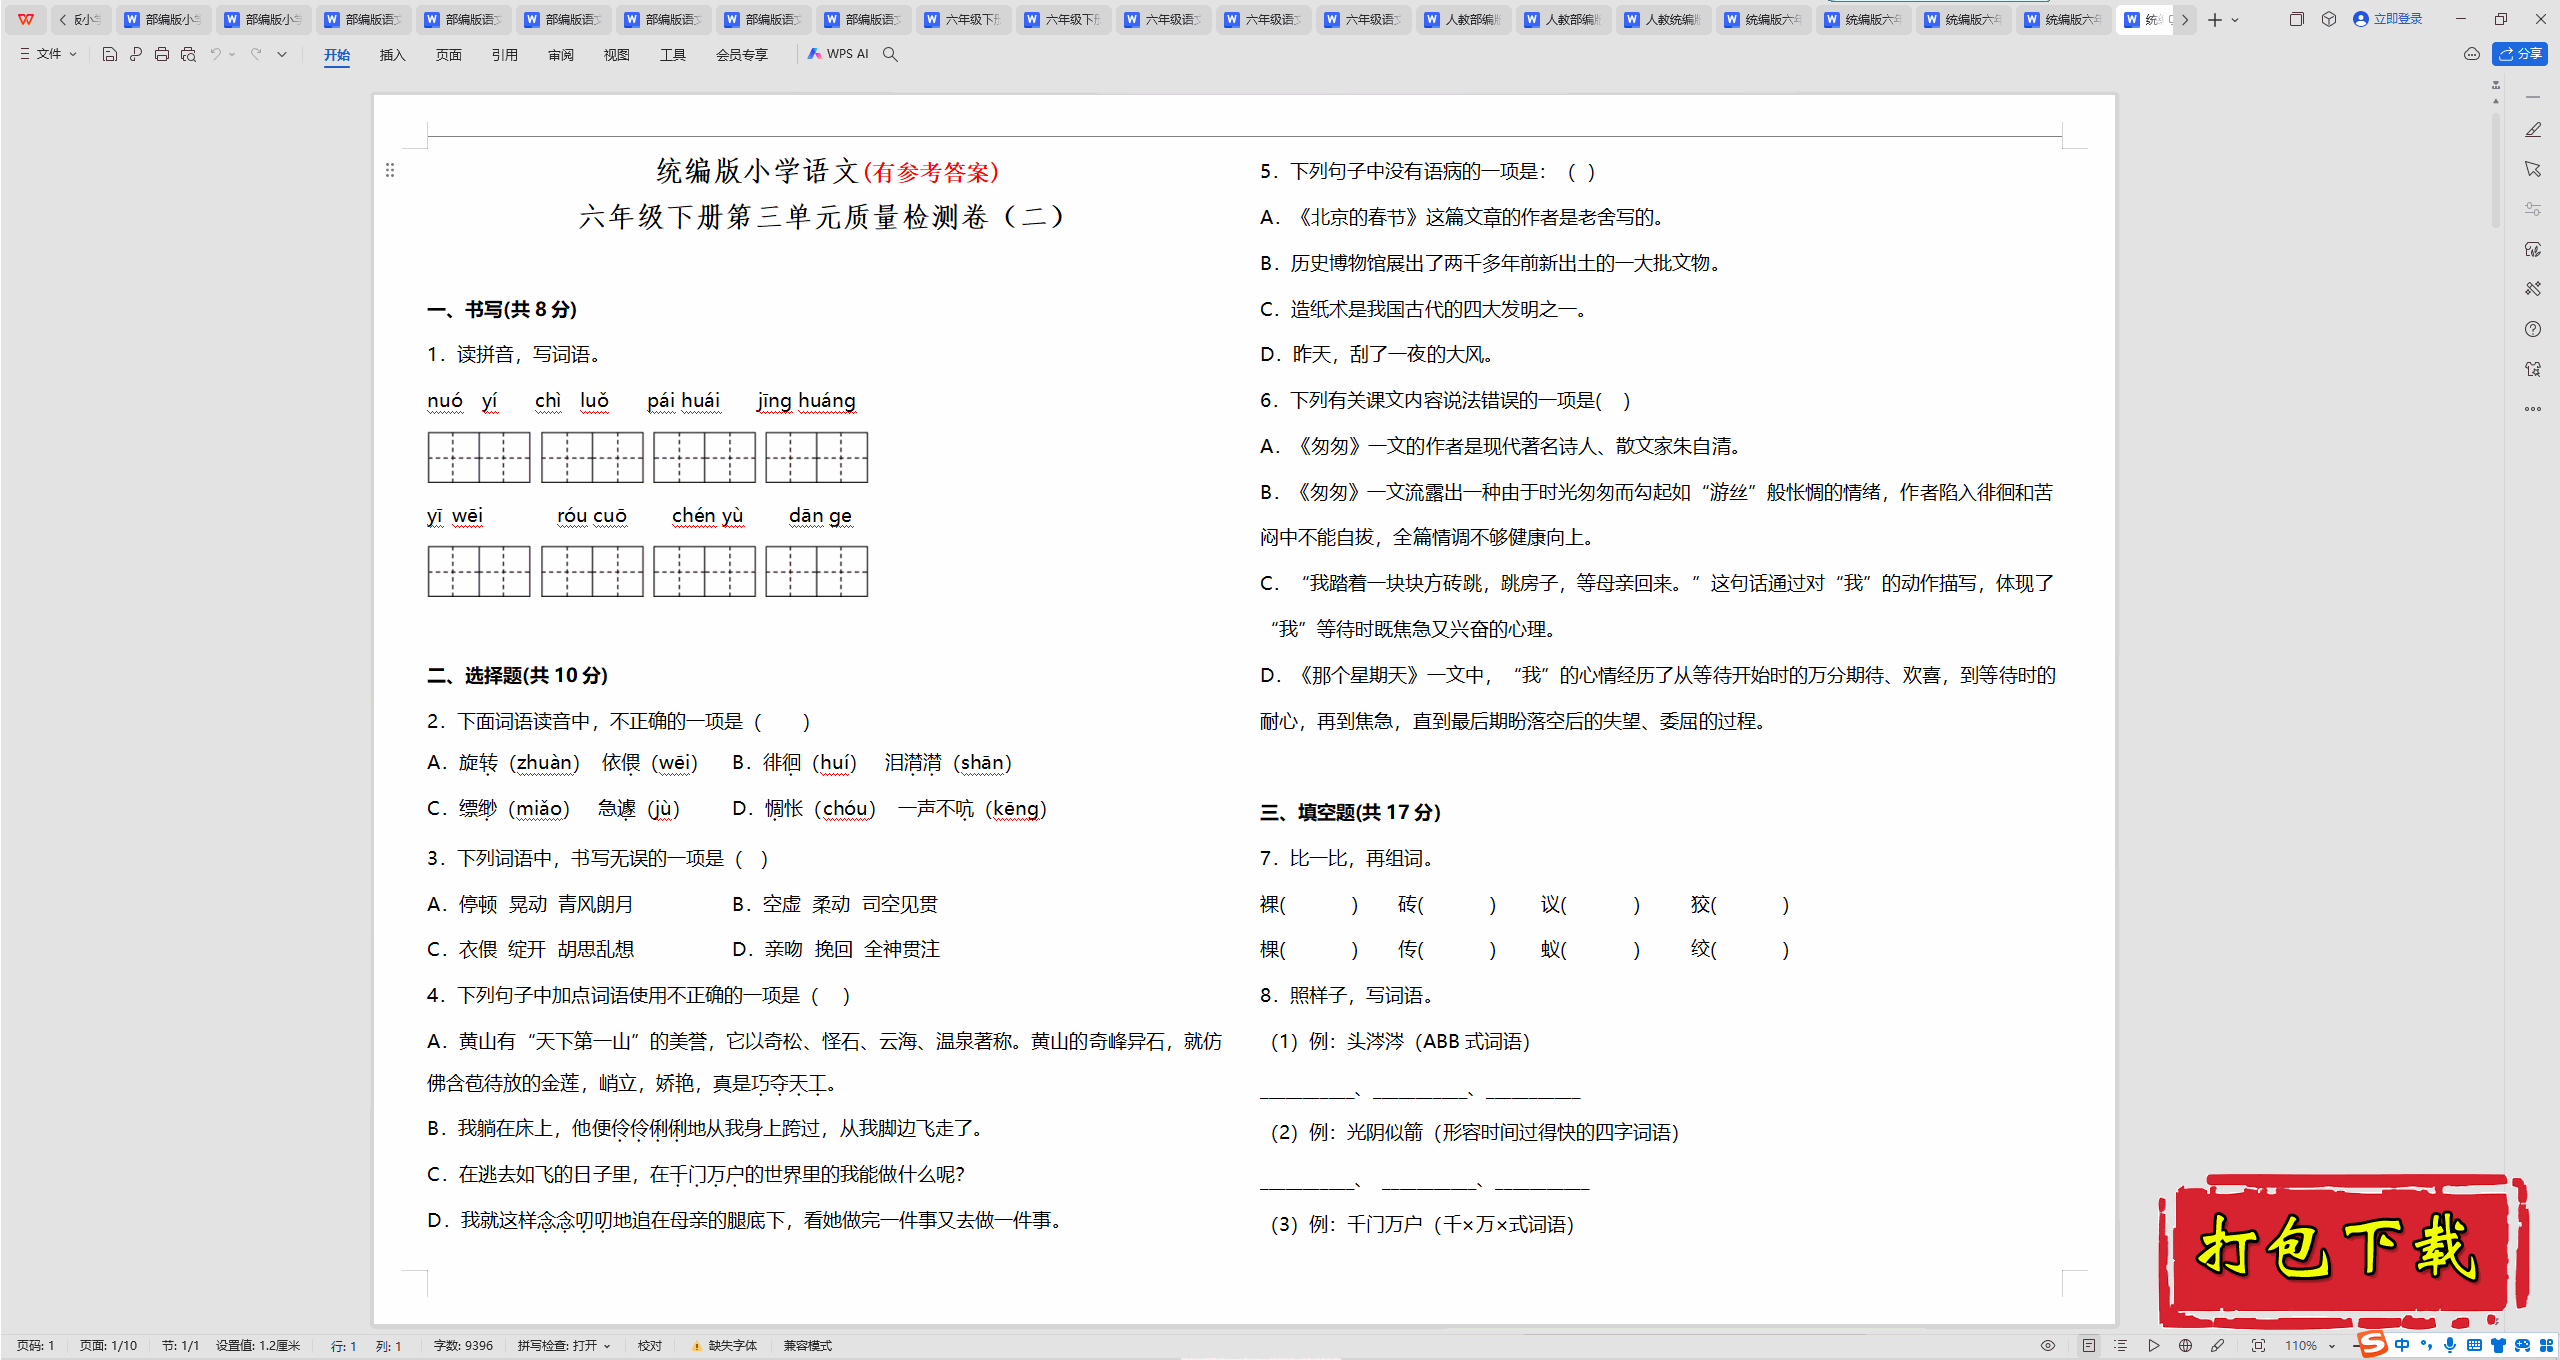2560x1360 pixels.
Task: Click the 分享 share button
Action: (x=2520, y=54)
